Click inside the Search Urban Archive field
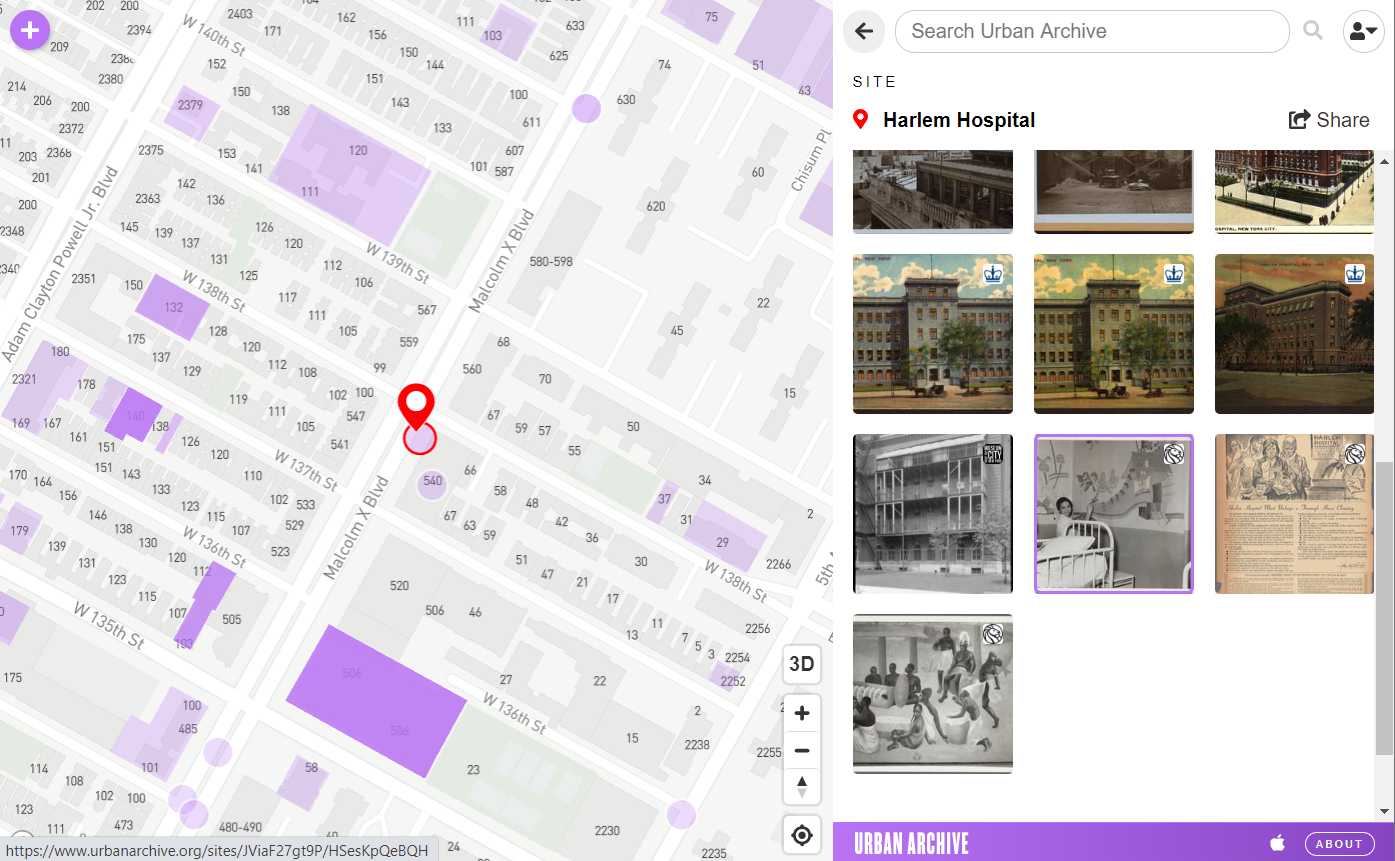The image size is (1395, 861). [1092, 31]
